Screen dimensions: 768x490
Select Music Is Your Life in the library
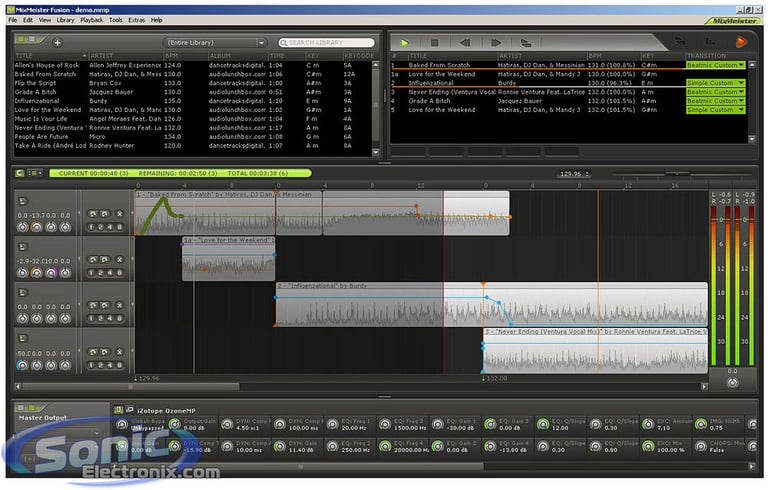(193, 119)
